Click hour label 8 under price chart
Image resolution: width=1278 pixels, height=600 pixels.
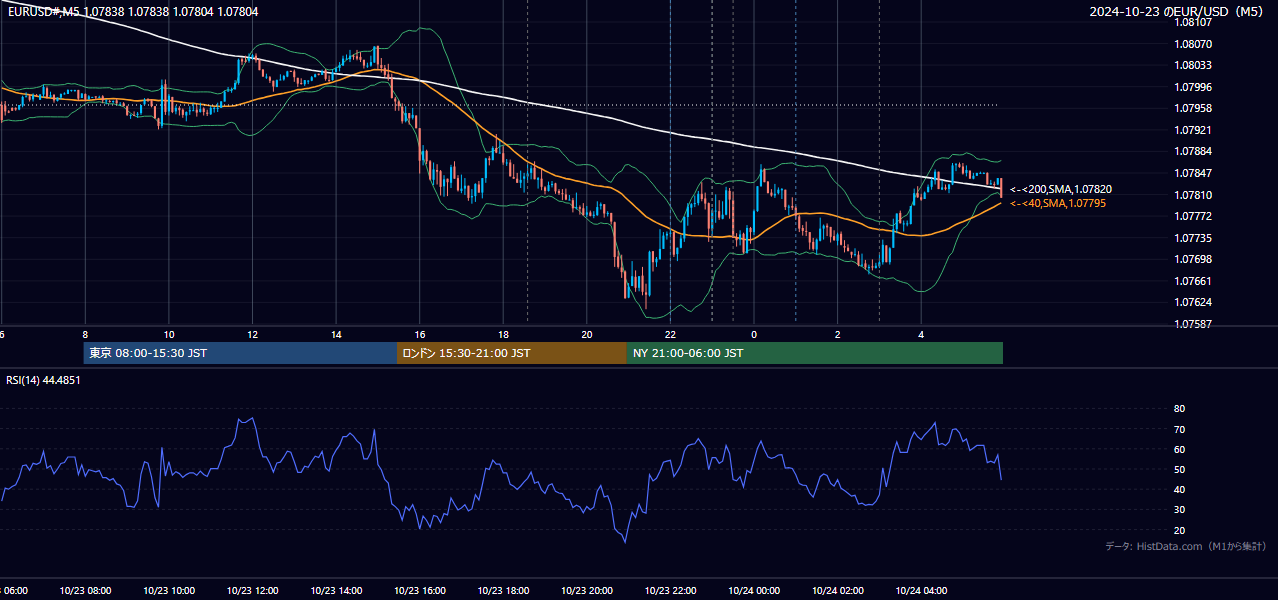click(85, 334)
